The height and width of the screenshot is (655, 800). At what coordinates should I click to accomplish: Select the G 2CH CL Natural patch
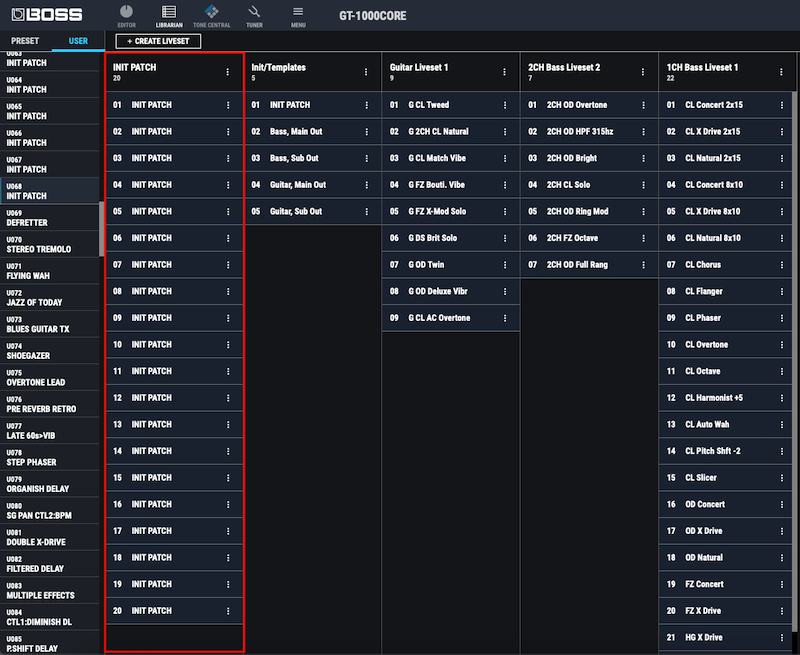pos(451,132)
